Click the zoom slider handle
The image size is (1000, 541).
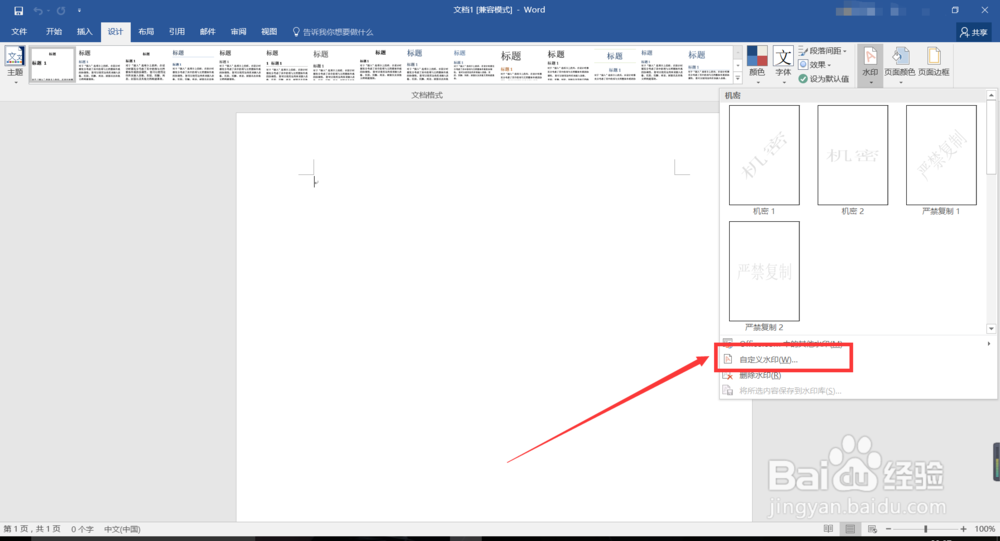click(925, 529)
